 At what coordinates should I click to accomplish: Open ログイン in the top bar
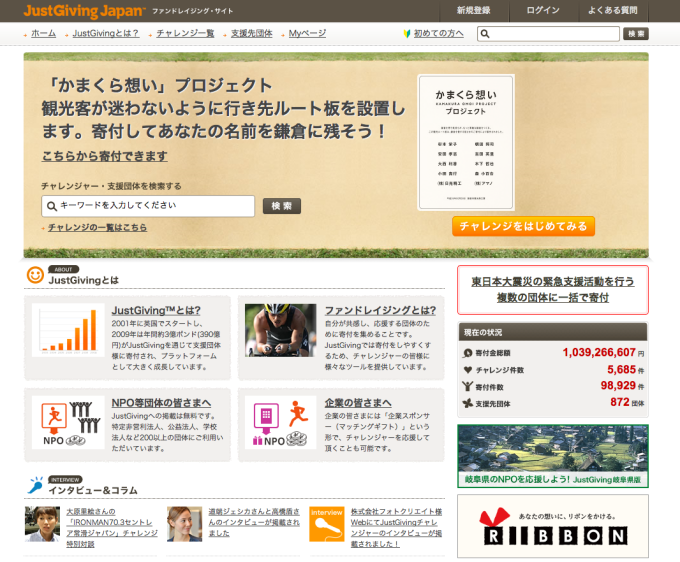[543, 10]
